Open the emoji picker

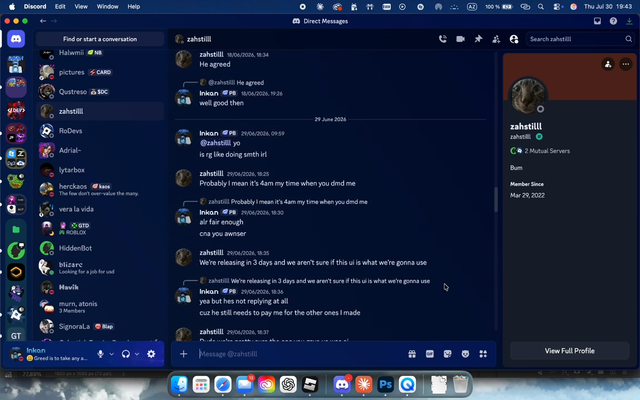point(465,354)
